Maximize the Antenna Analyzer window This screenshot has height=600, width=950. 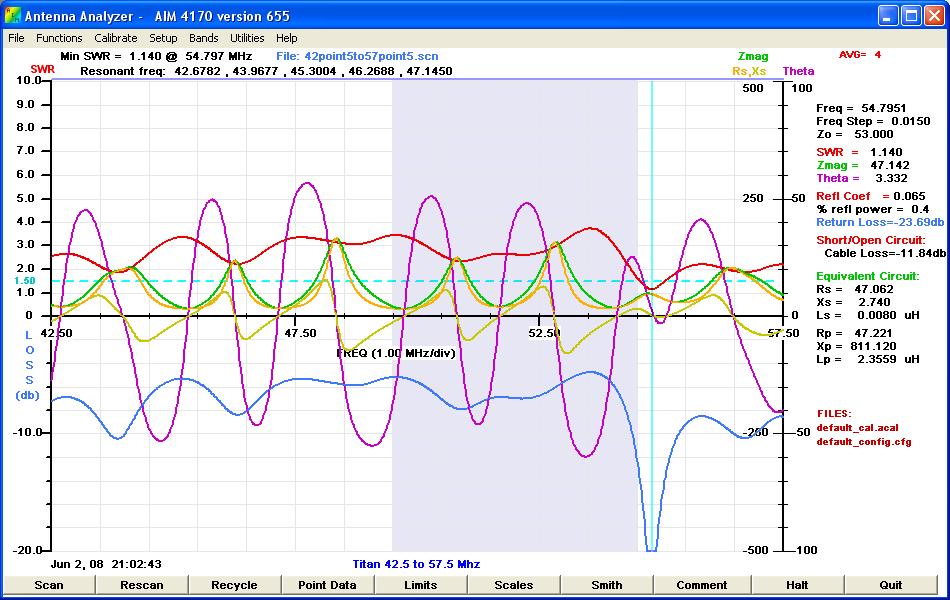(x=911, y=16)
